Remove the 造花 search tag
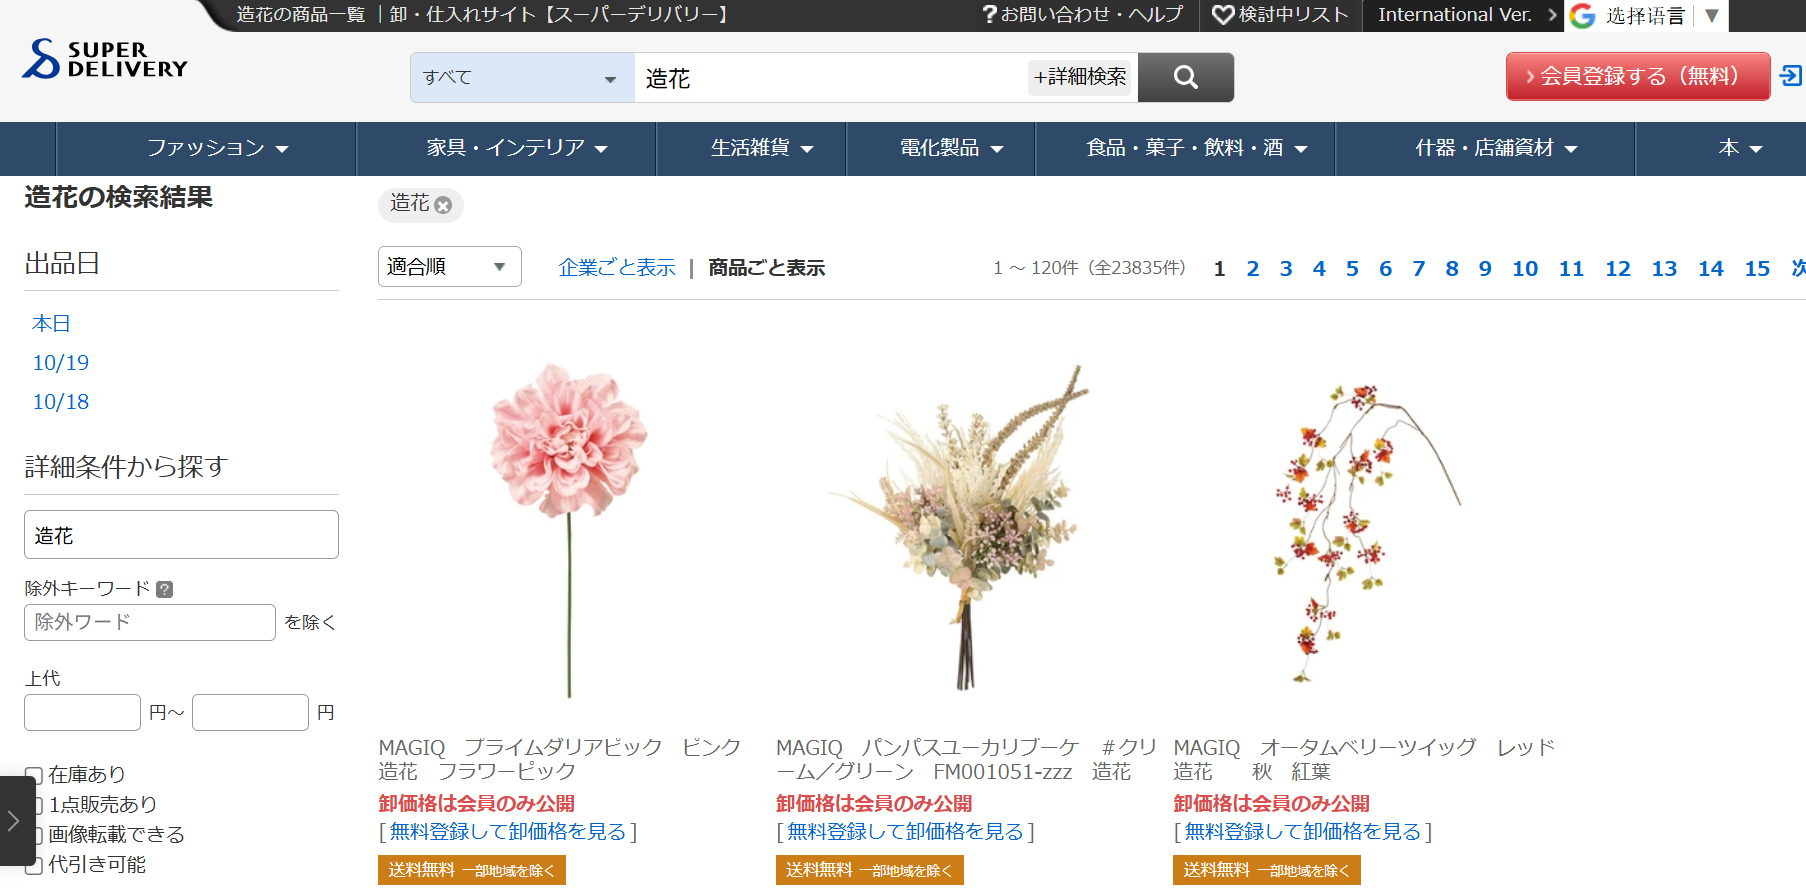 pyautogui.click(x=443, y=205)
